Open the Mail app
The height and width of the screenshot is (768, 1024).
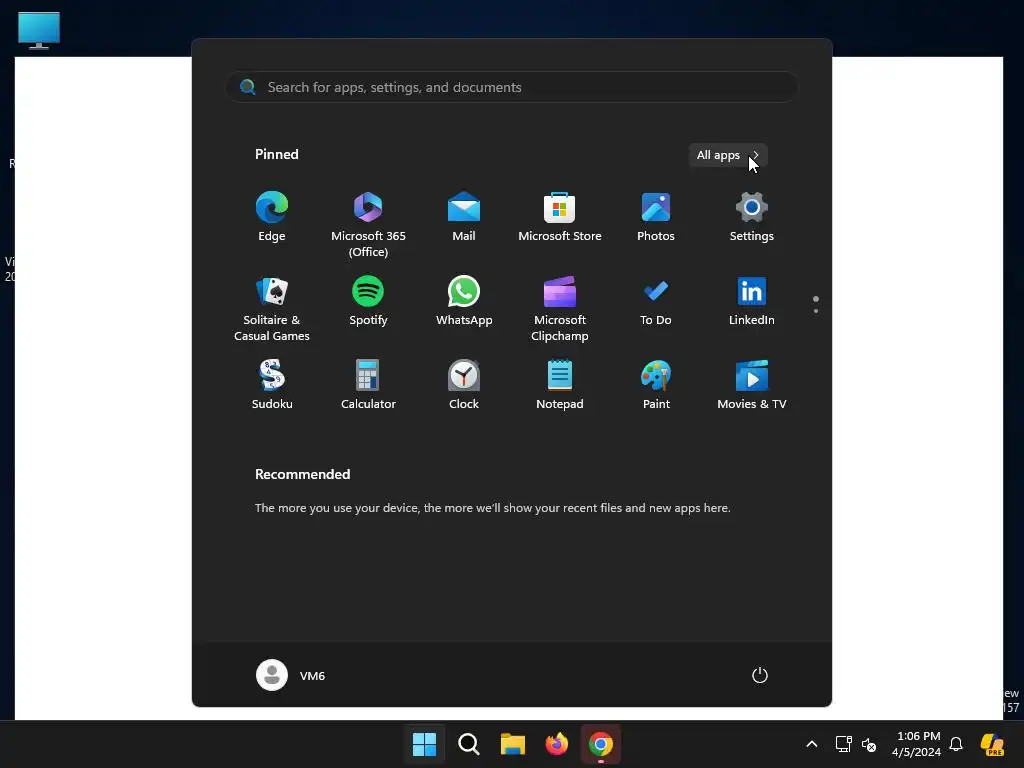pyautogui.click(x=464, y=217)
